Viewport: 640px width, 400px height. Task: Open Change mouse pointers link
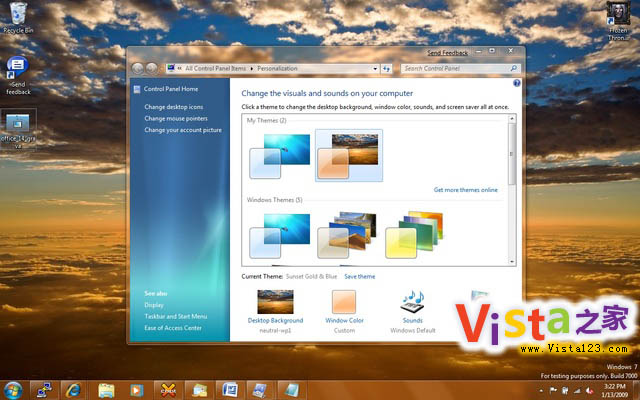click(176, 118)
